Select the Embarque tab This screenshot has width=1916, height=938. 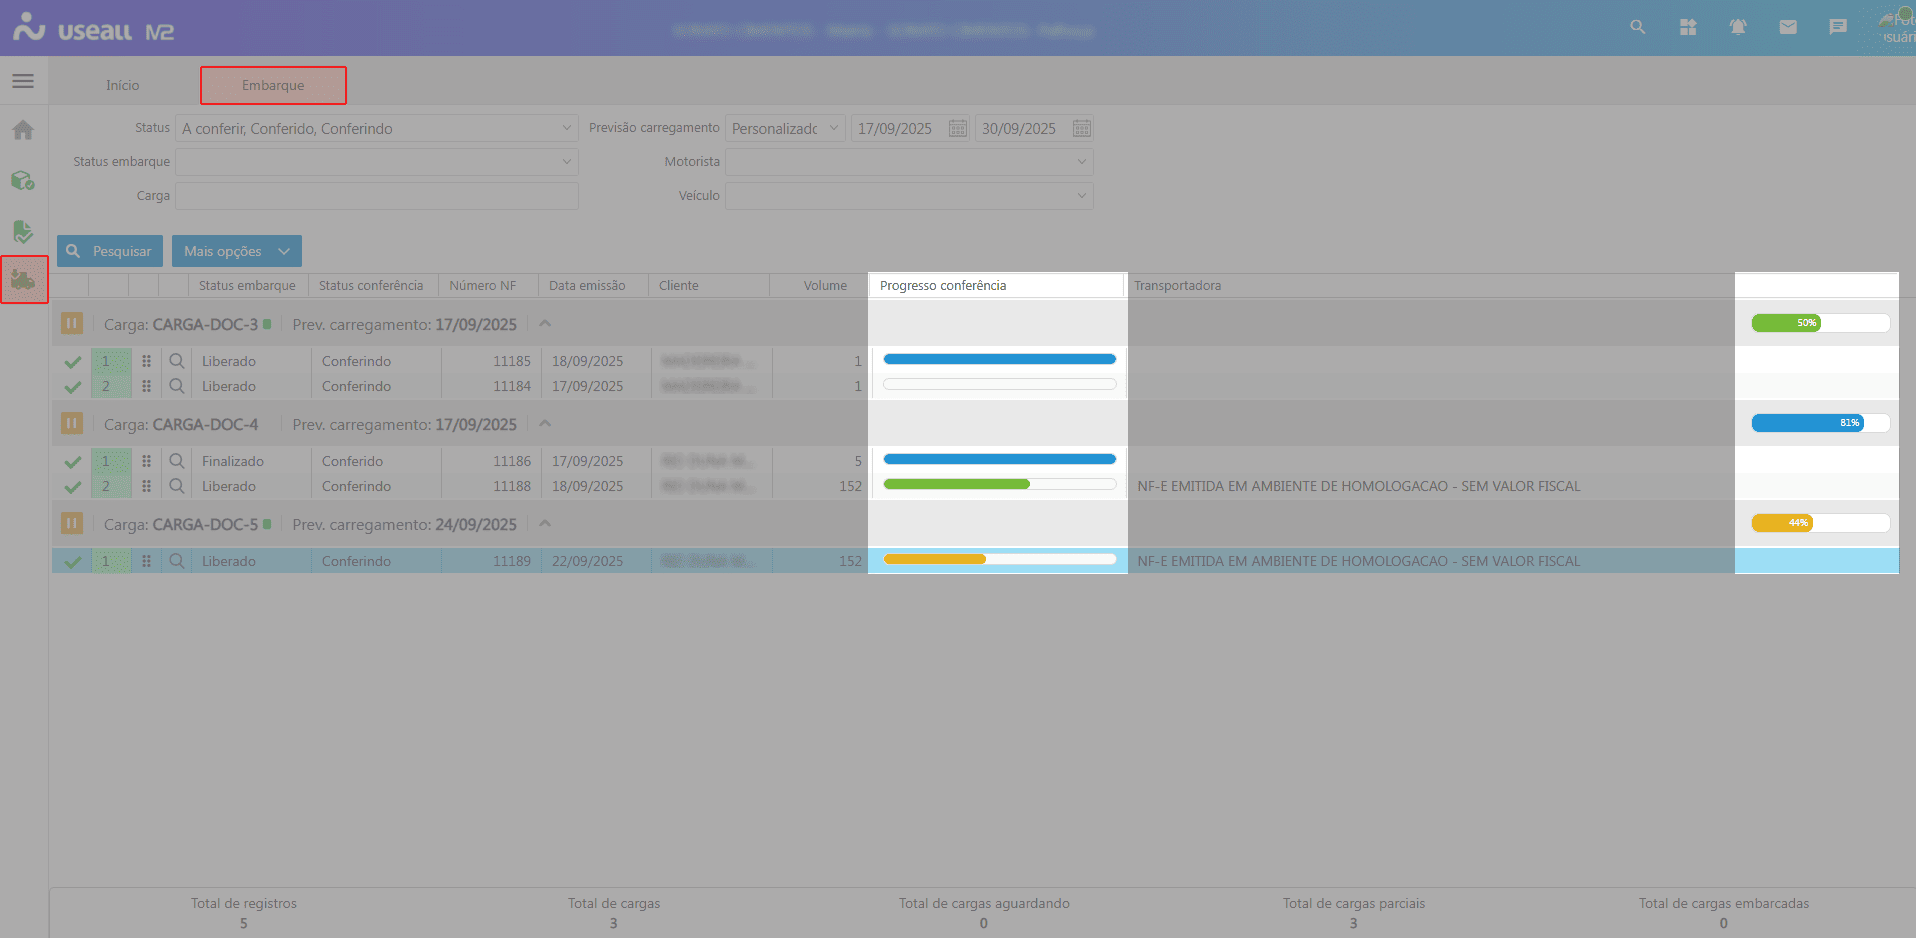[x=273, y=86]
